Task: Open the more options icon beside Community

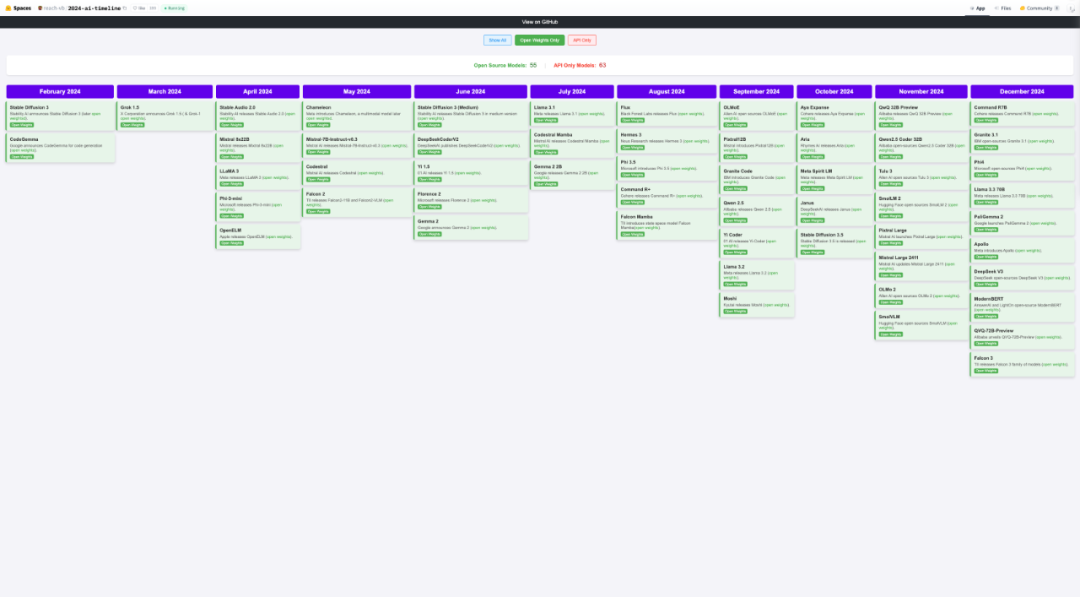Action: tap(1072, 8)
